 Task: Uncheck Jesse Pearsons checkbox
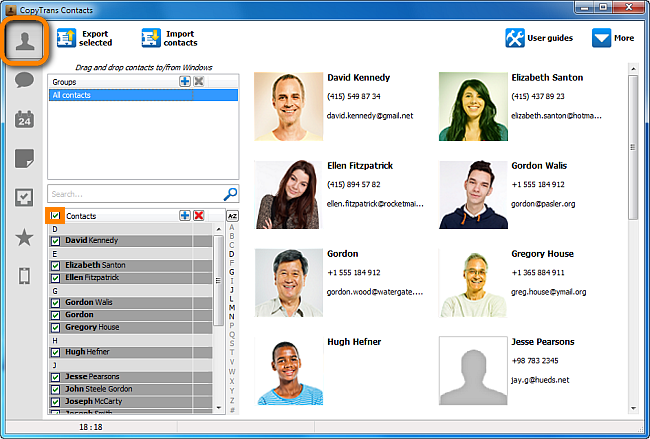point(56,377)
